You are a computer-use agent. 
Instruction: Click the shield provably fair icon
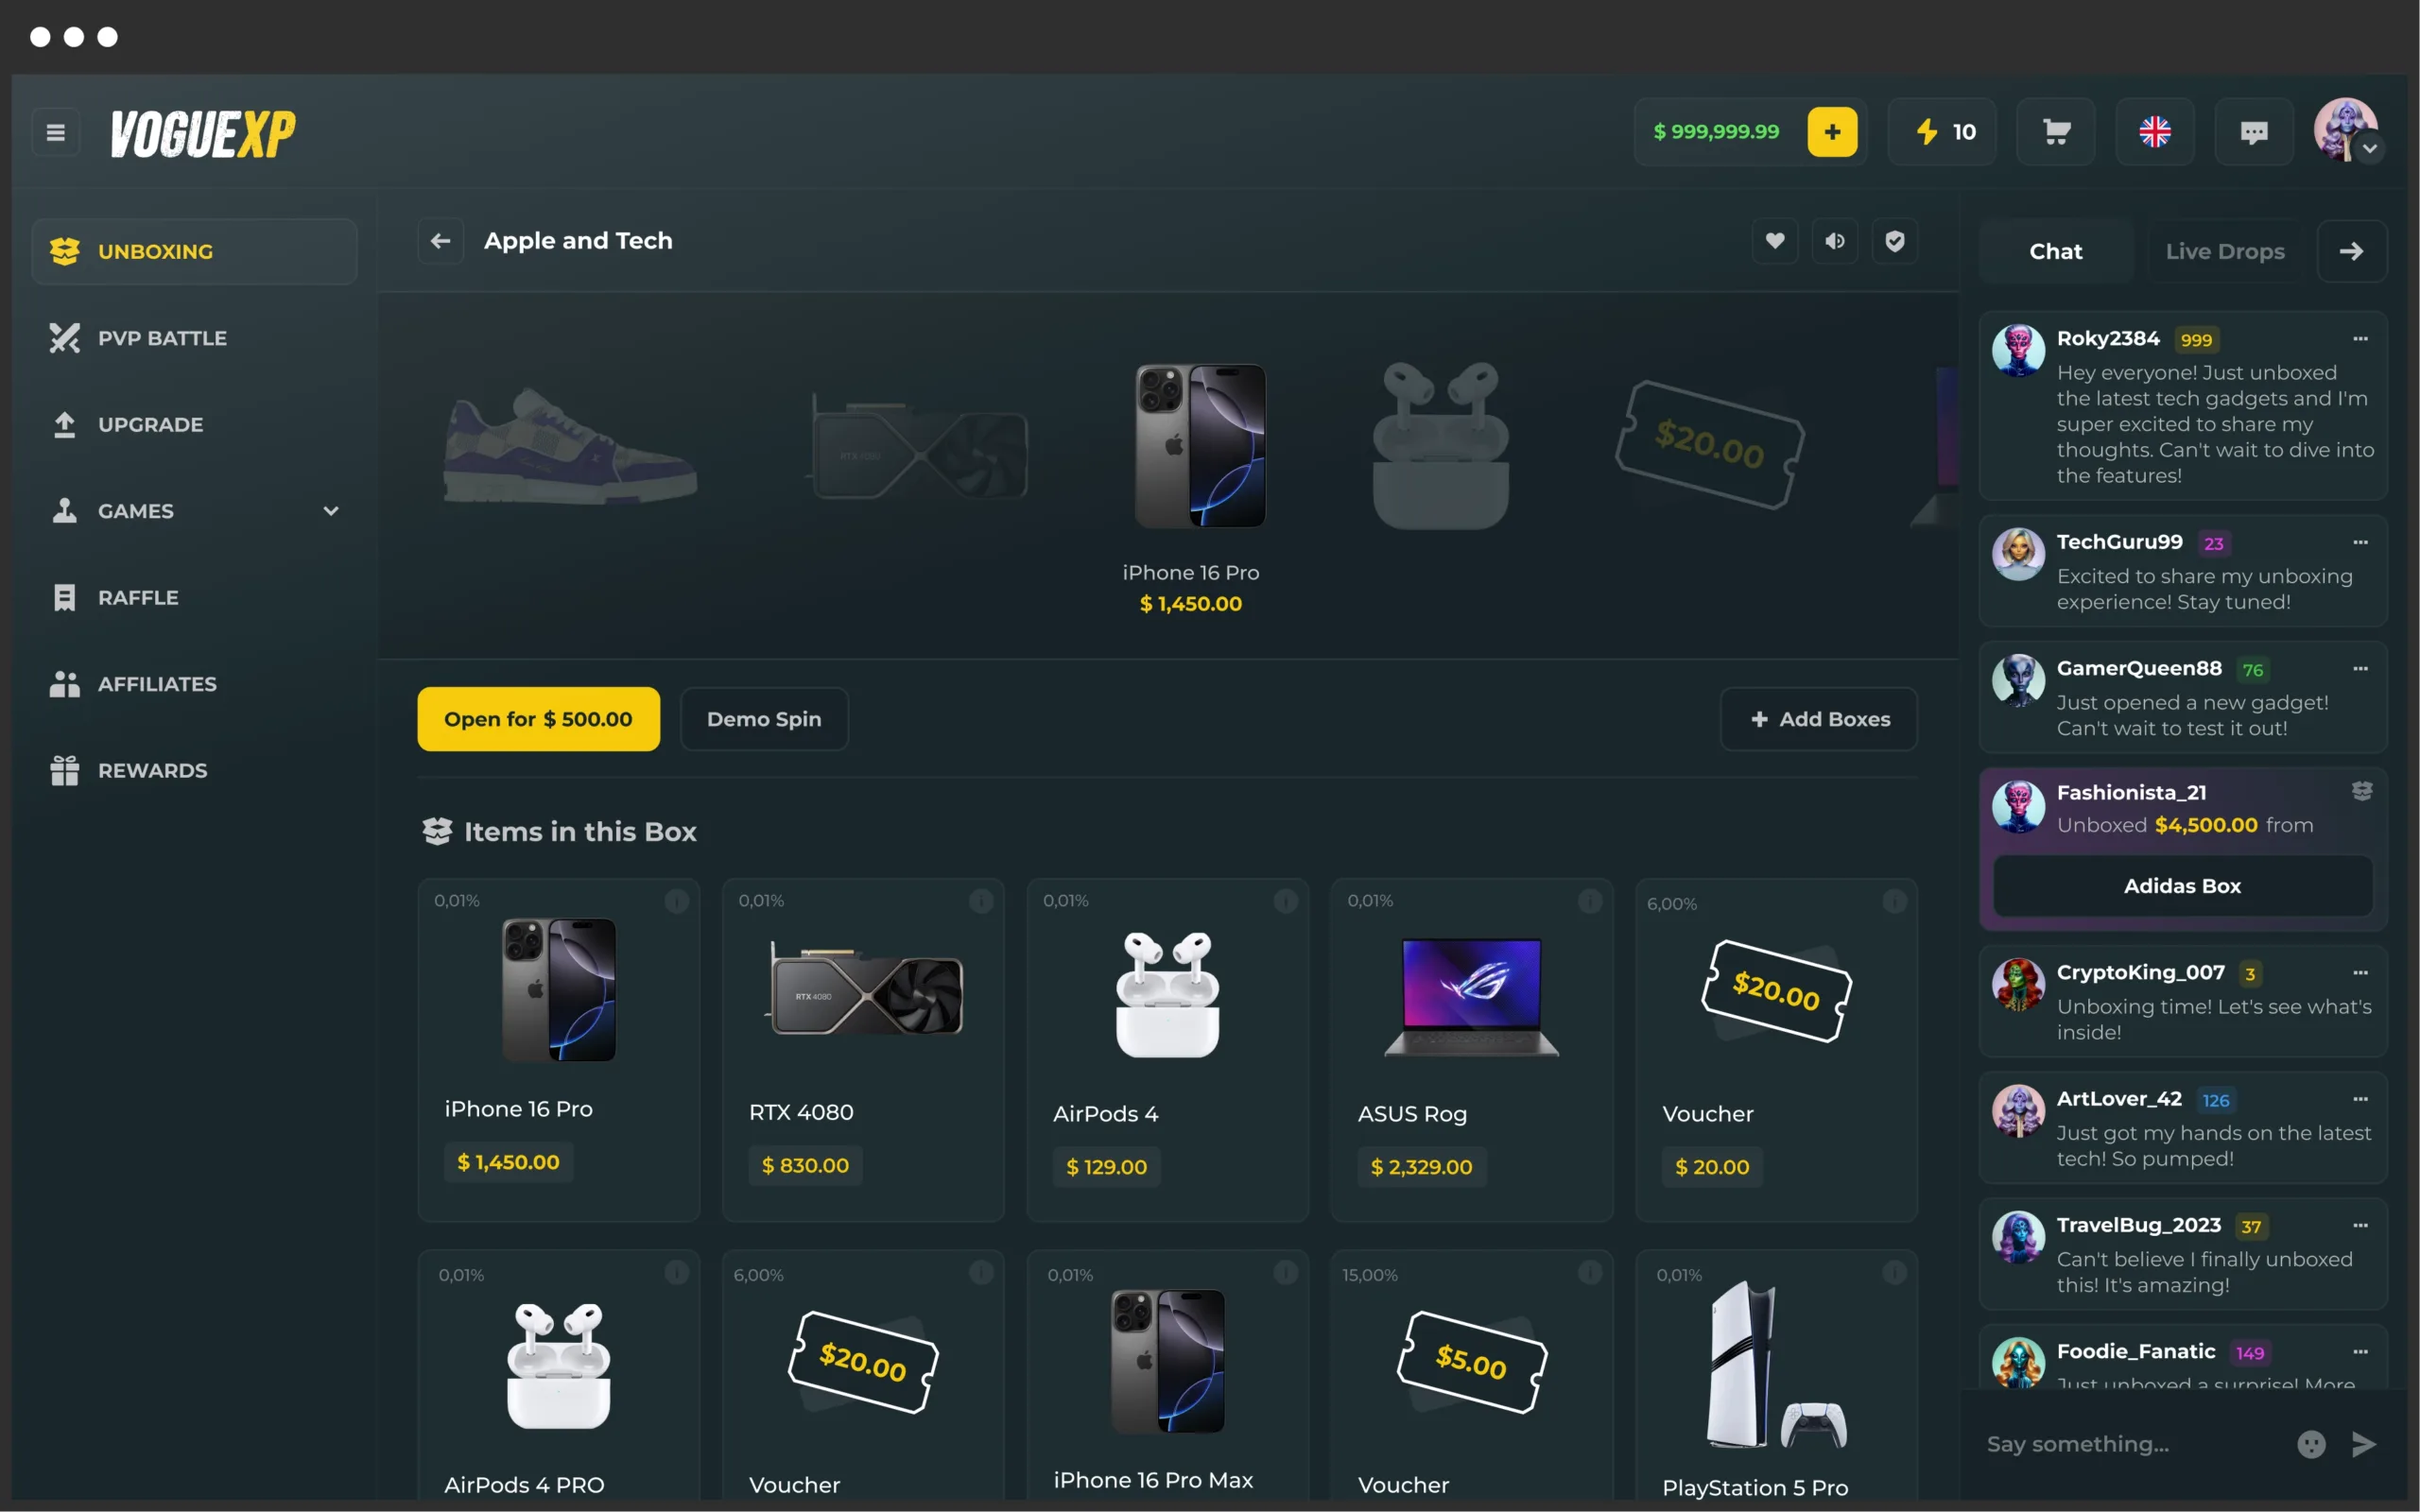click(x=1894, y=241)
